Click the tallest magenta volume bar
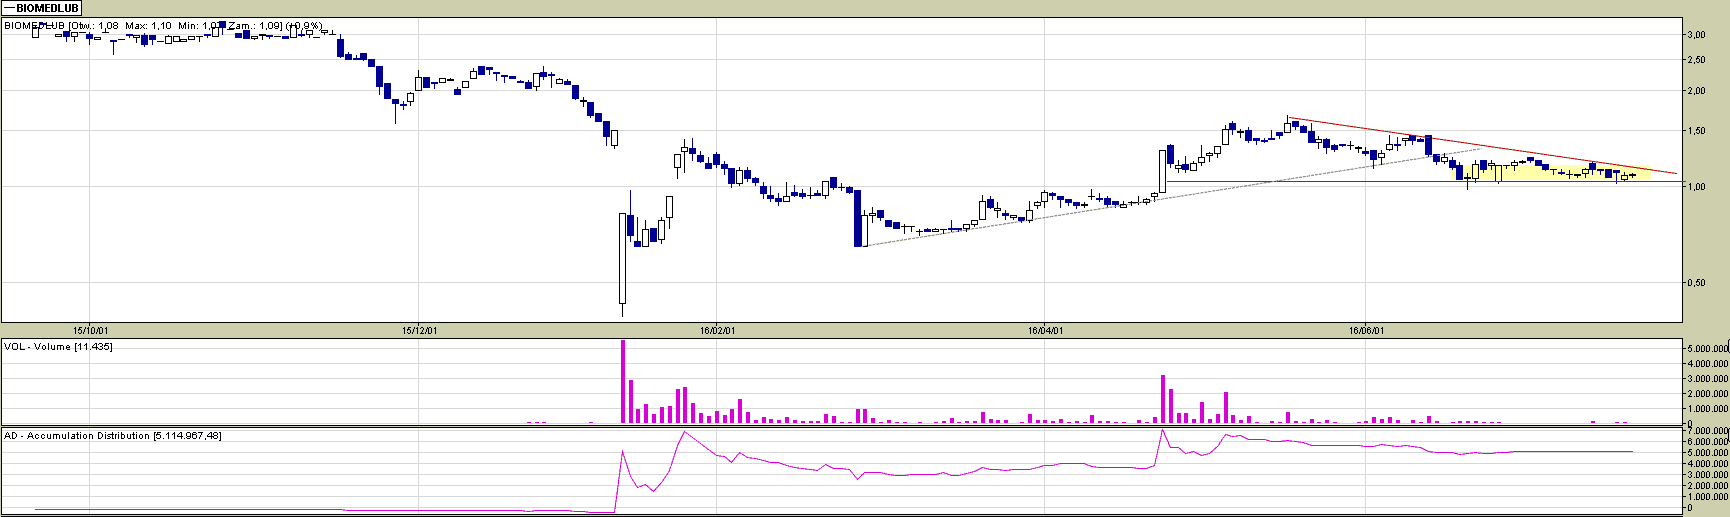Screen dimensions: 1730x517 tap(623, 381)
